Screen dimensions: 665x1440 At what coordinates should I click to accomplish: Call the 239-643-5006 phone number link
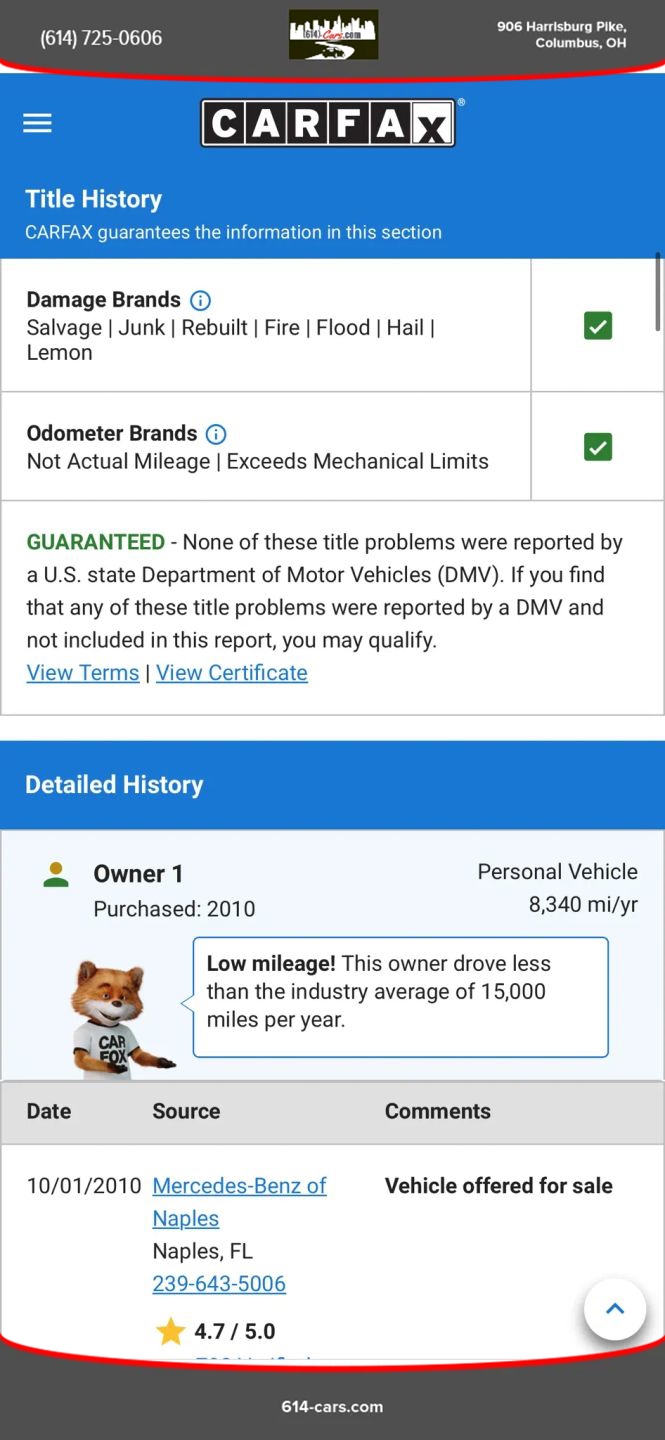219,1283
